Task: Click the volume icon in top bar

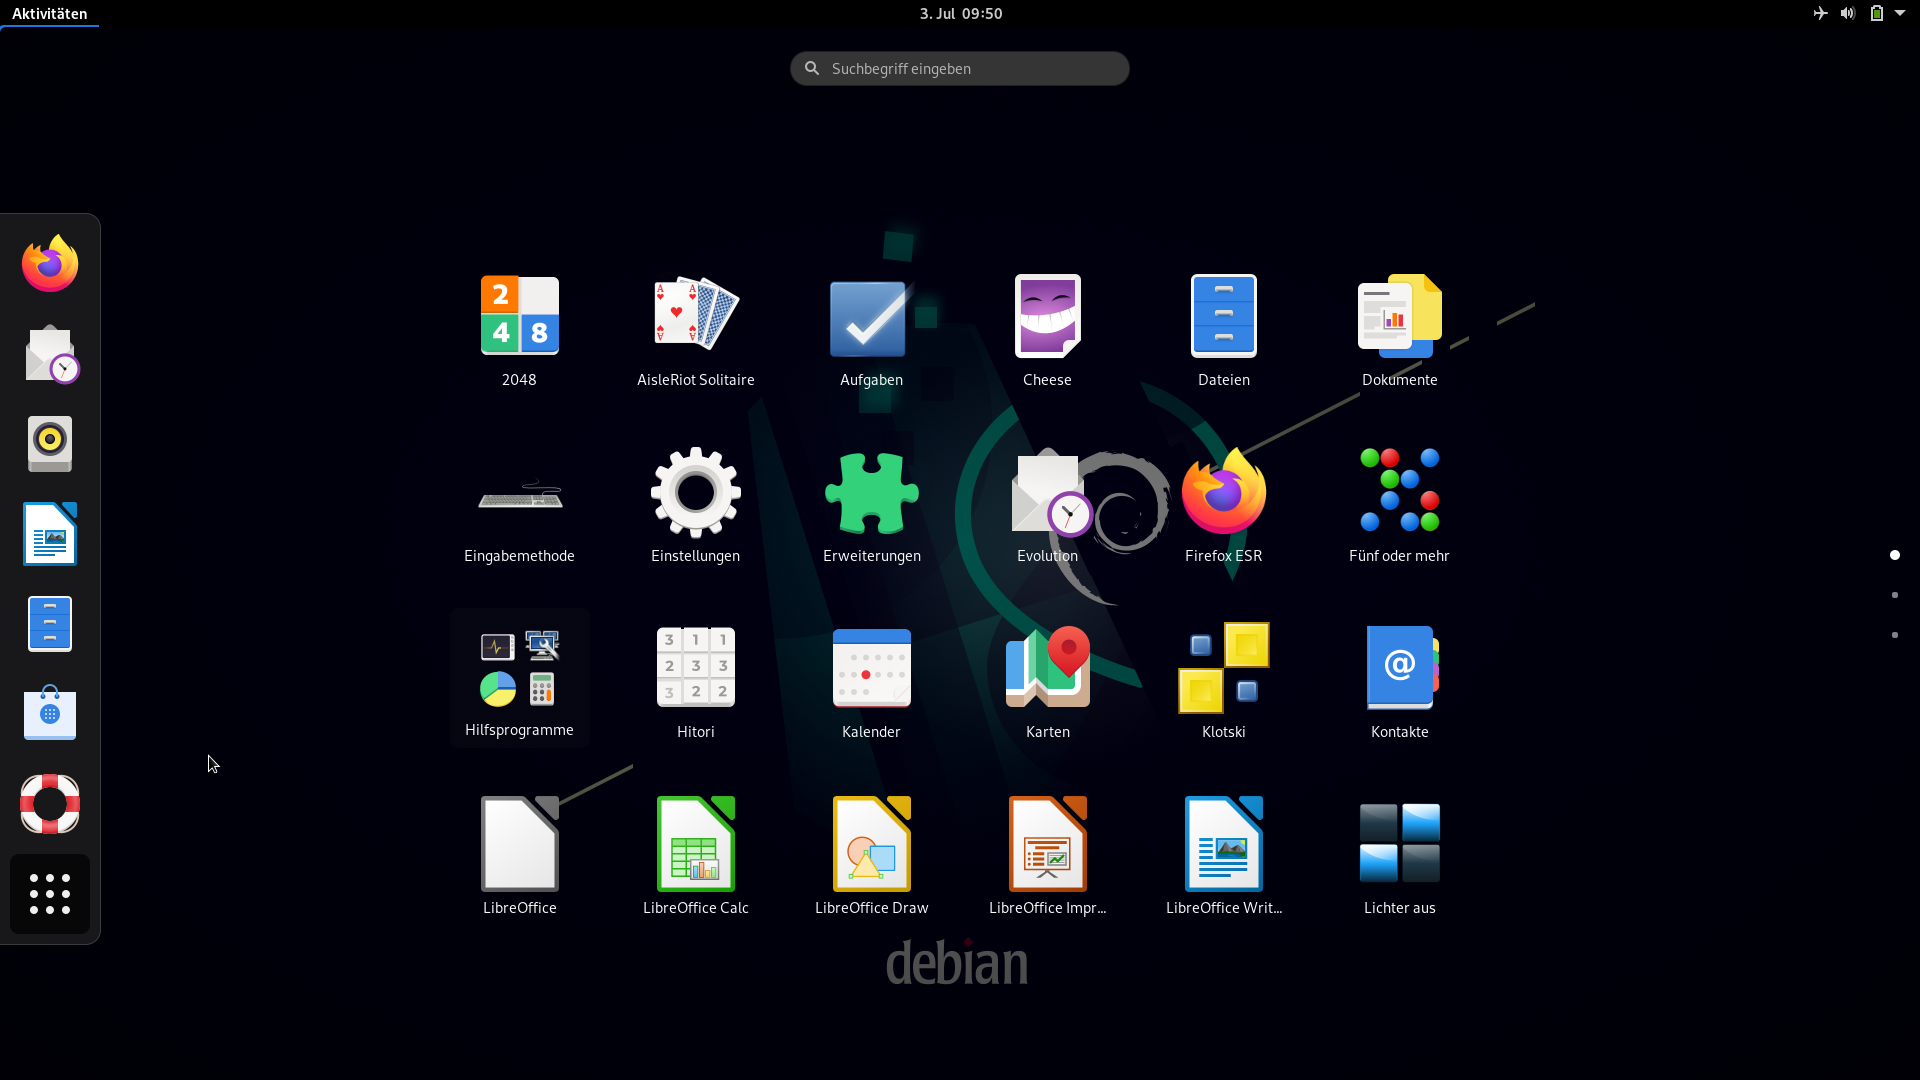Action: point(1848,13)
